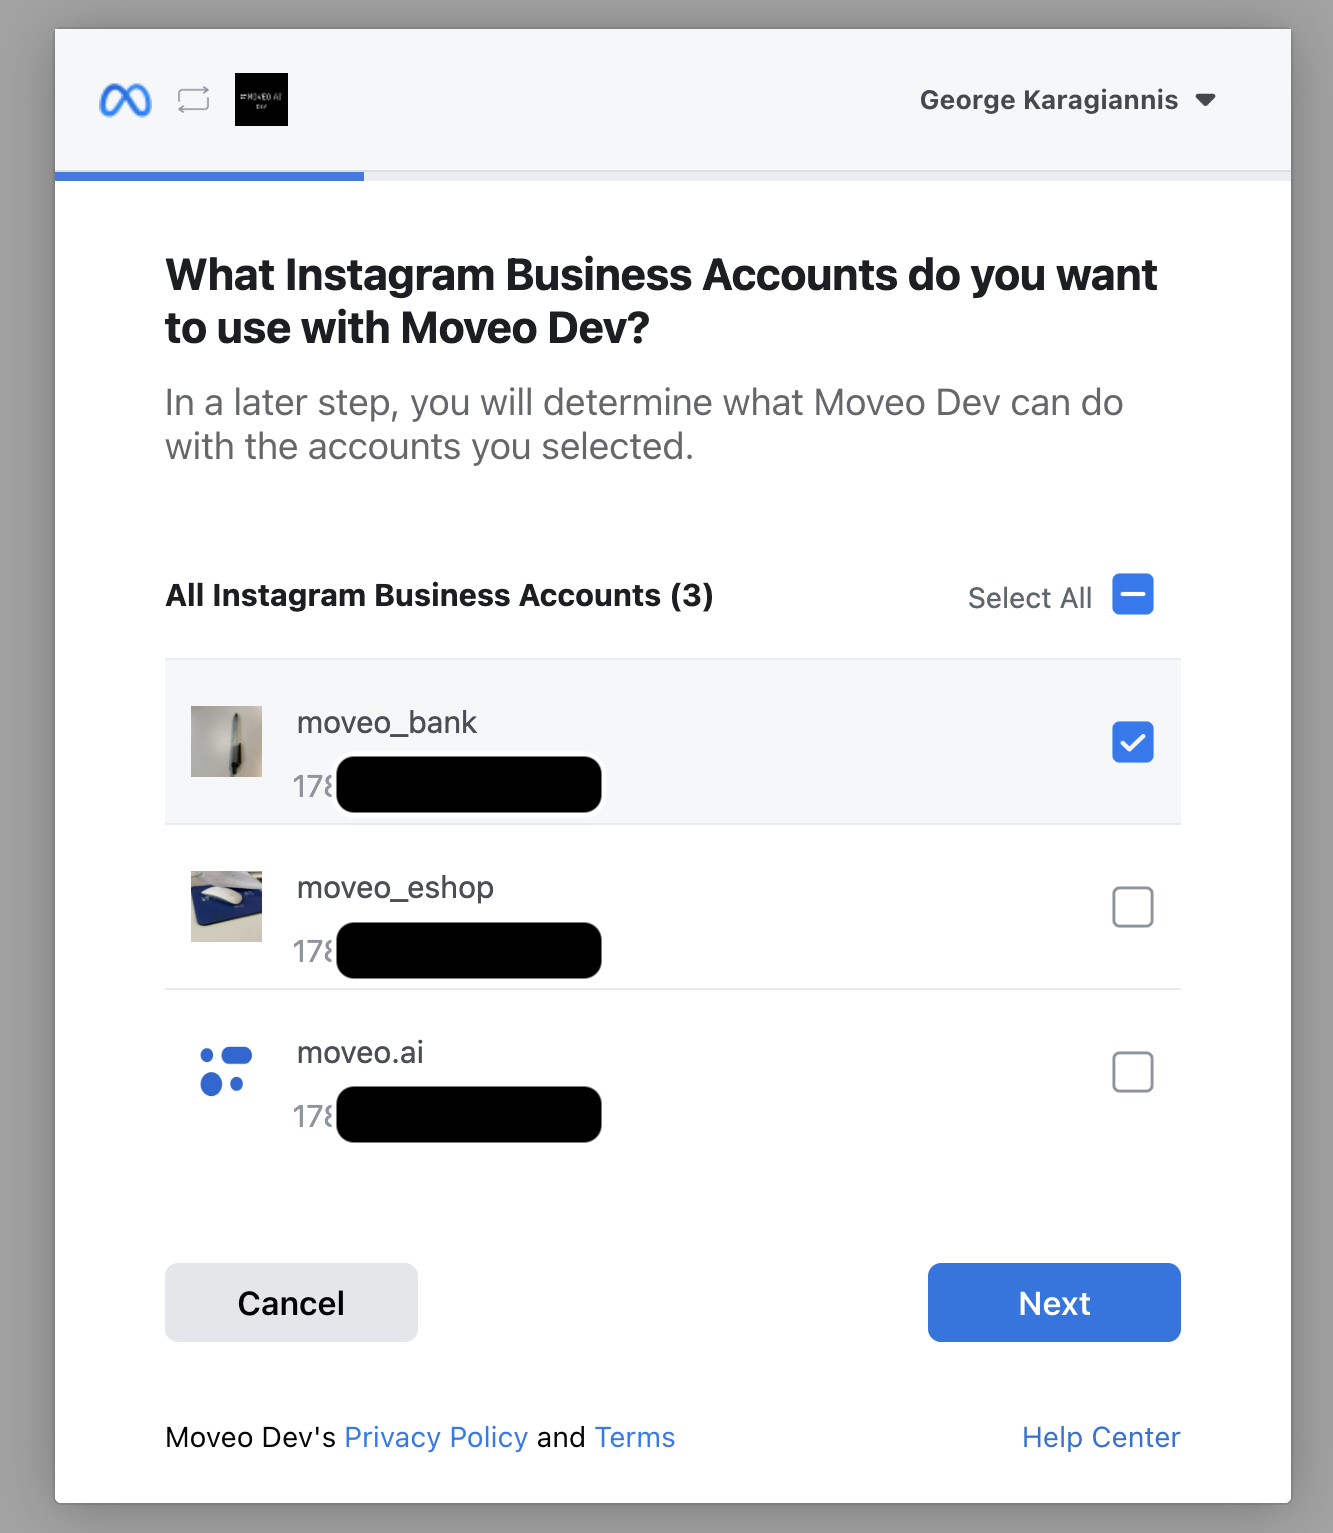Click the Moveo AI Dev app logo
Screen dimensions: 1333x1533
261,100
